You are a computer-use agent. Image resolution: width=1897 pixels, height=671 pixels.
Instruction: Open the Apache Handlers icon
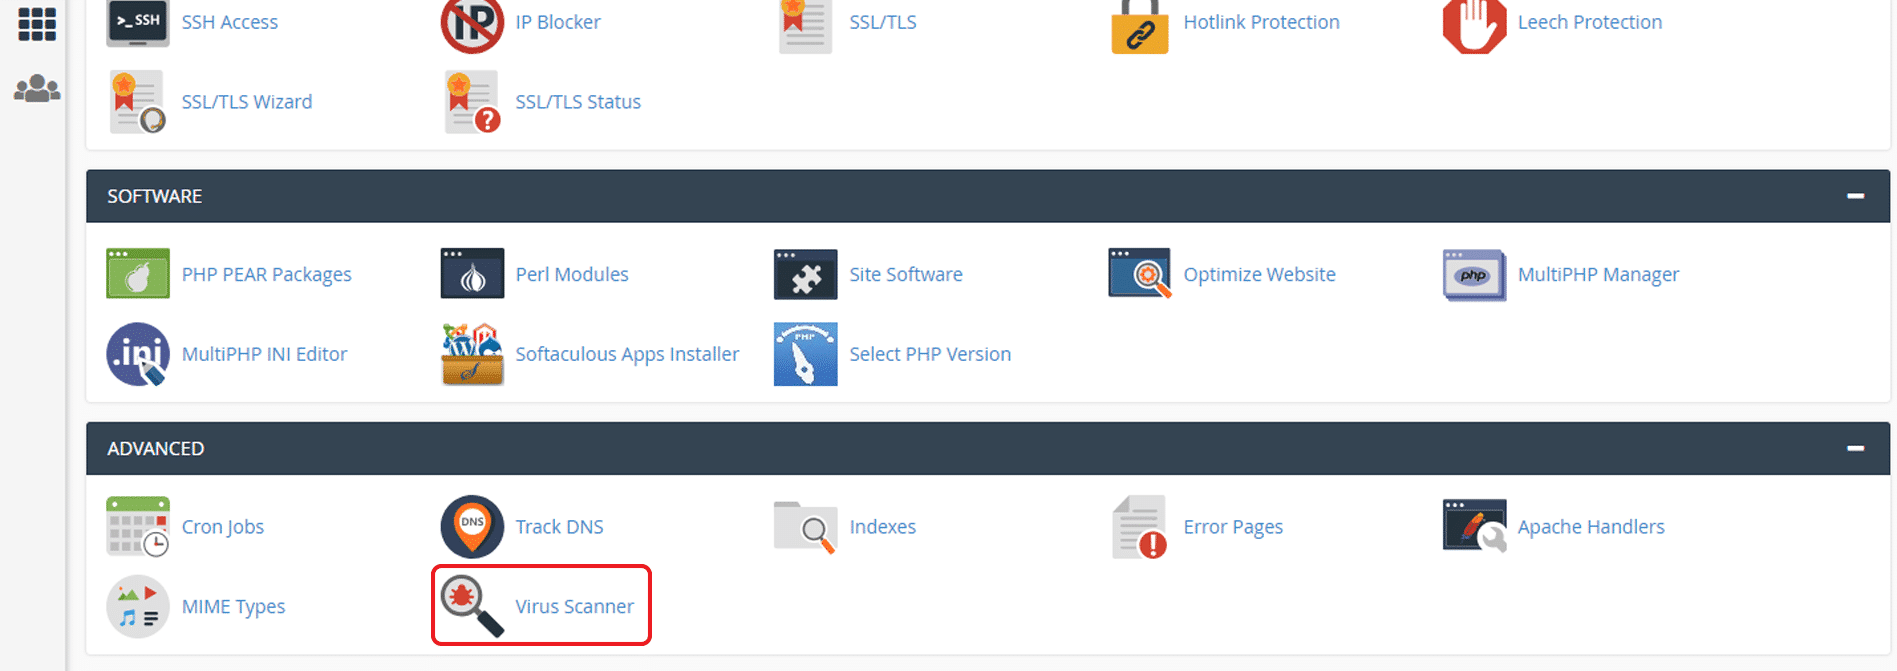(1474, 526)
